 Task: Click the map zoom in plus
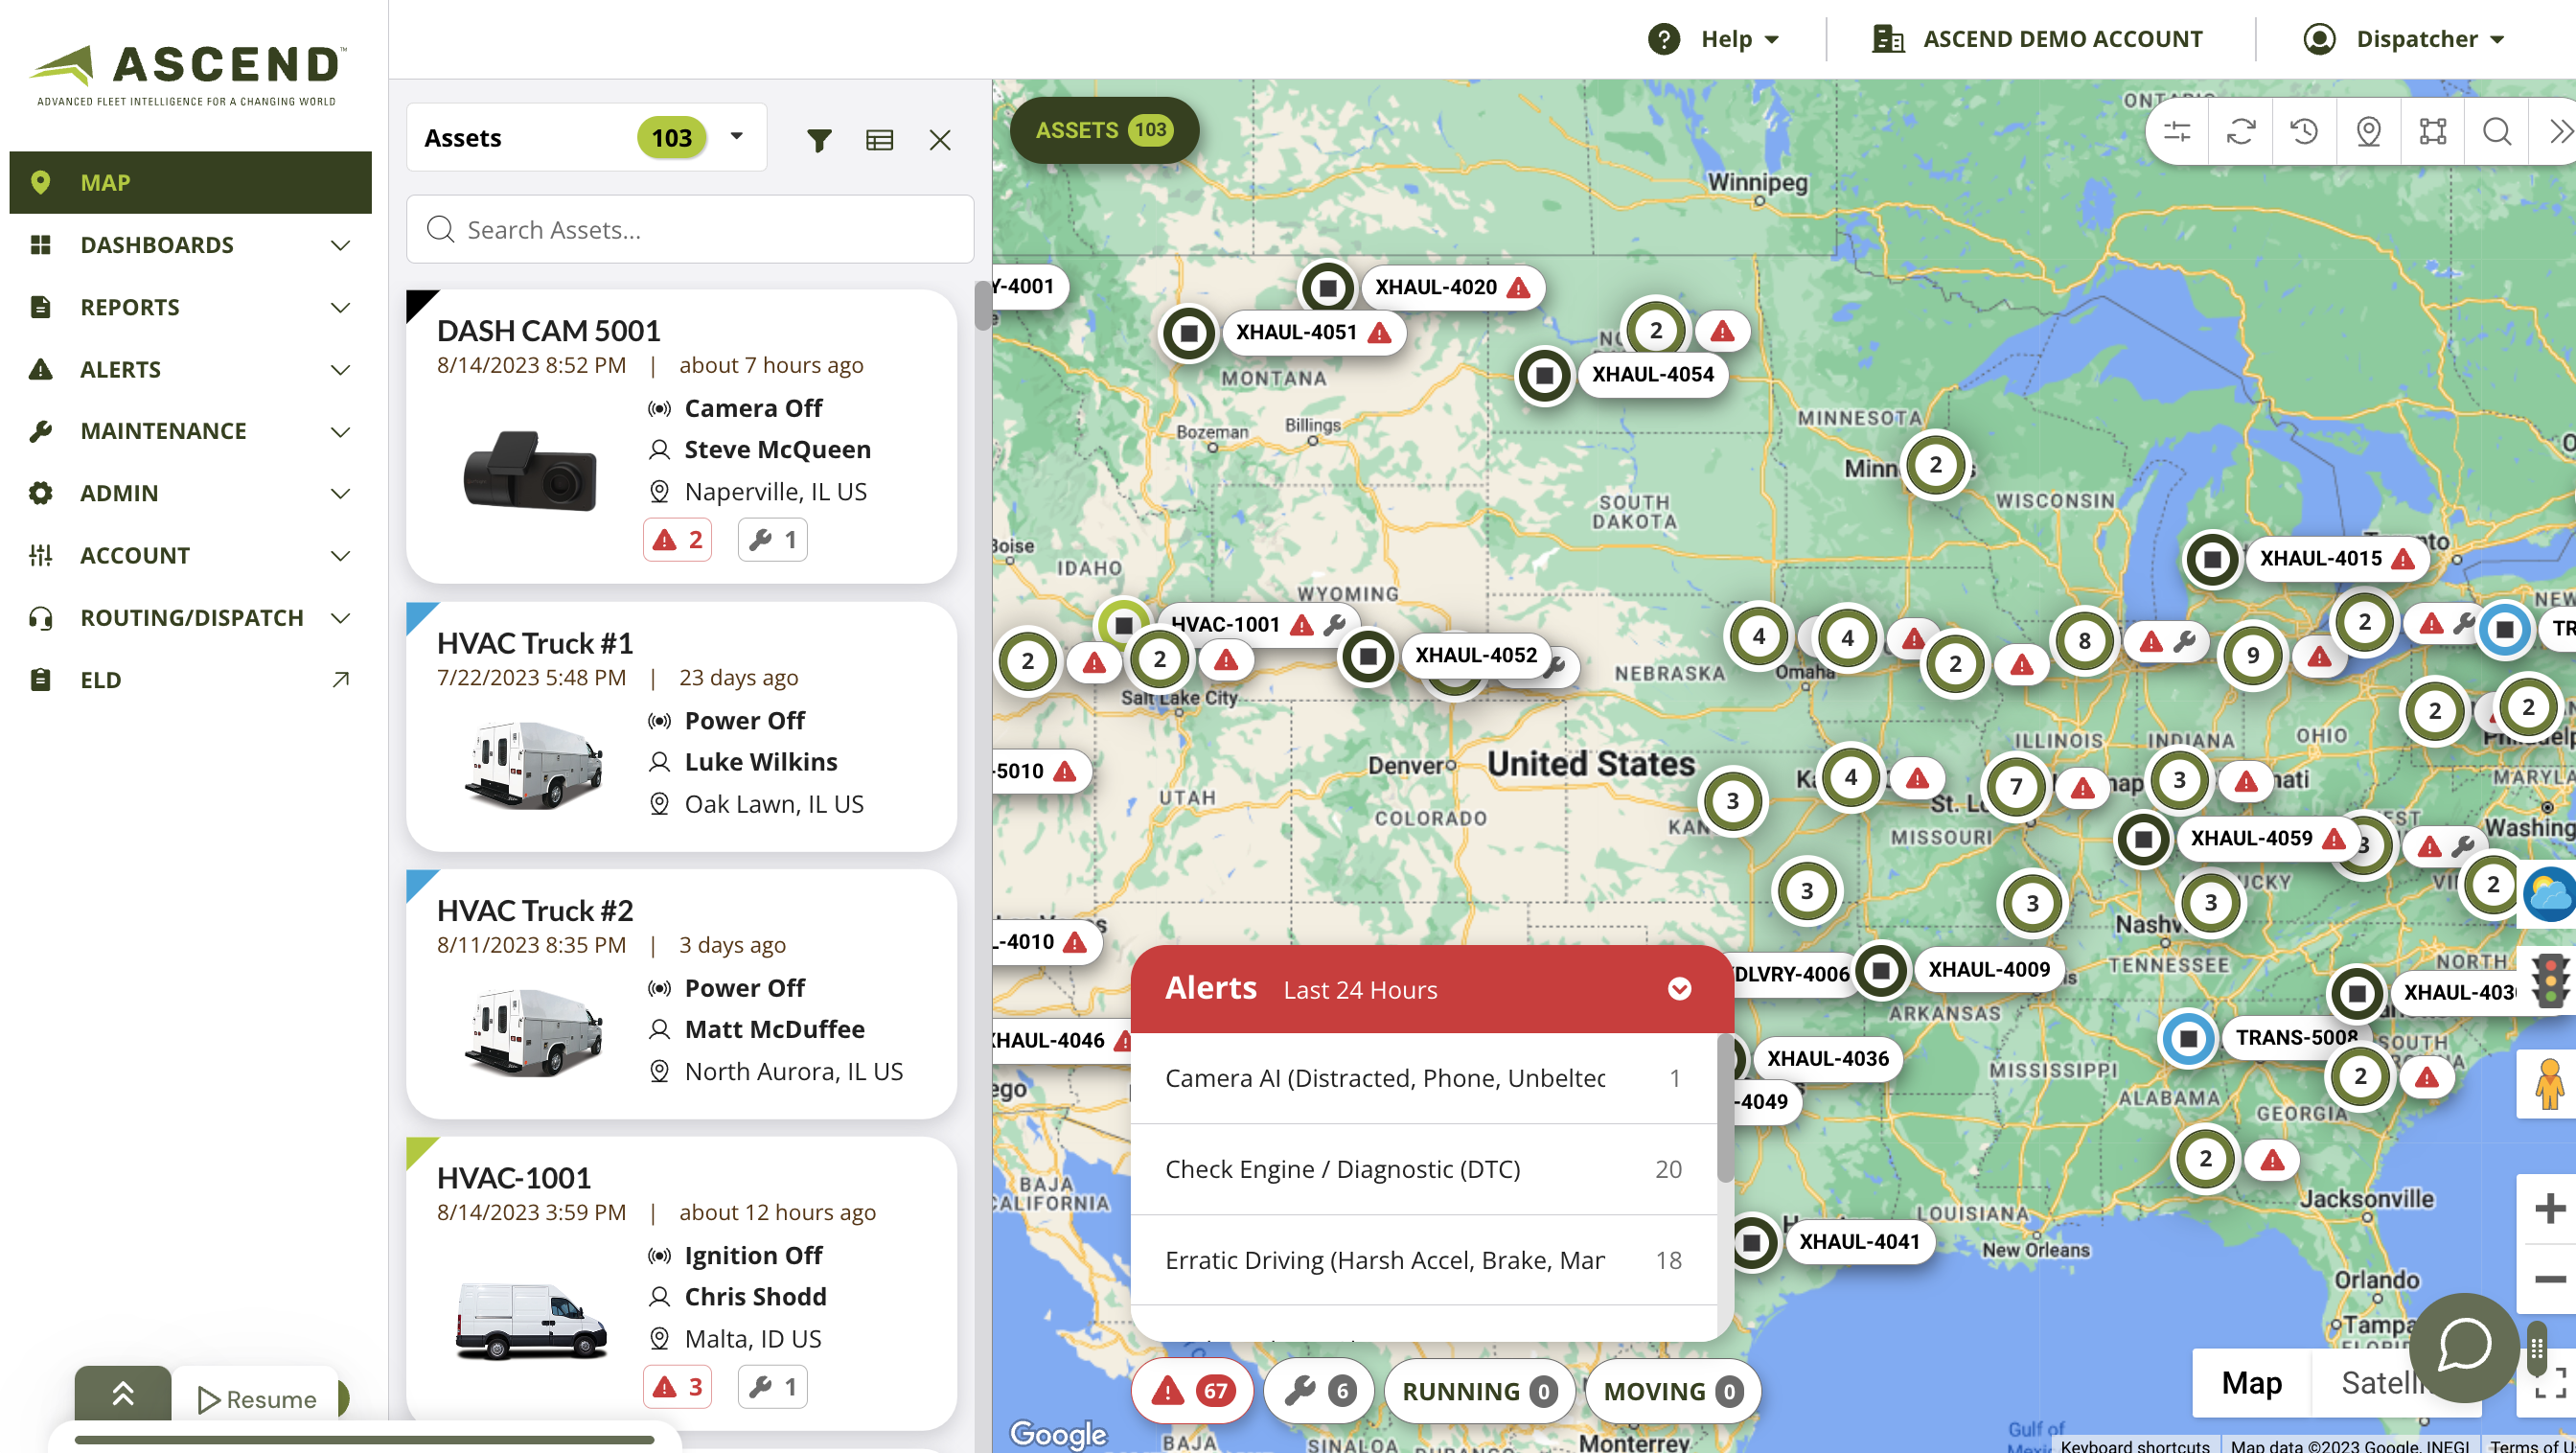tap(2549, 1208)
